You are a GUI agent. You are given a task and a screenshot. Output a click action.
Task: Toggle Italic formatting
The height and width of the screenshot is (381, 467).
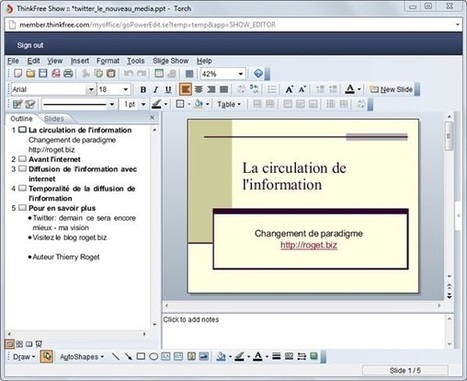click(x=155, y=89)
